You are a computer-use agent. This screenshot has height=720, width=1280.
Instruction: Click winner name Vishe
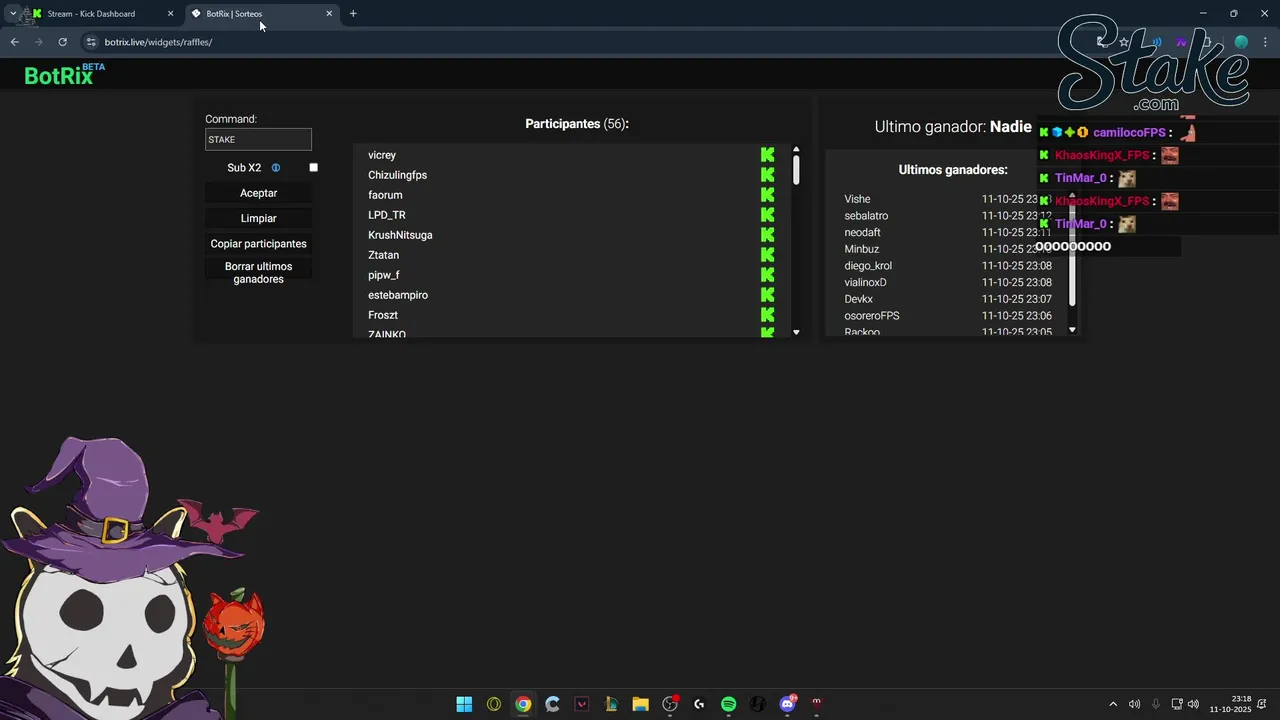(x=857, y=199)
